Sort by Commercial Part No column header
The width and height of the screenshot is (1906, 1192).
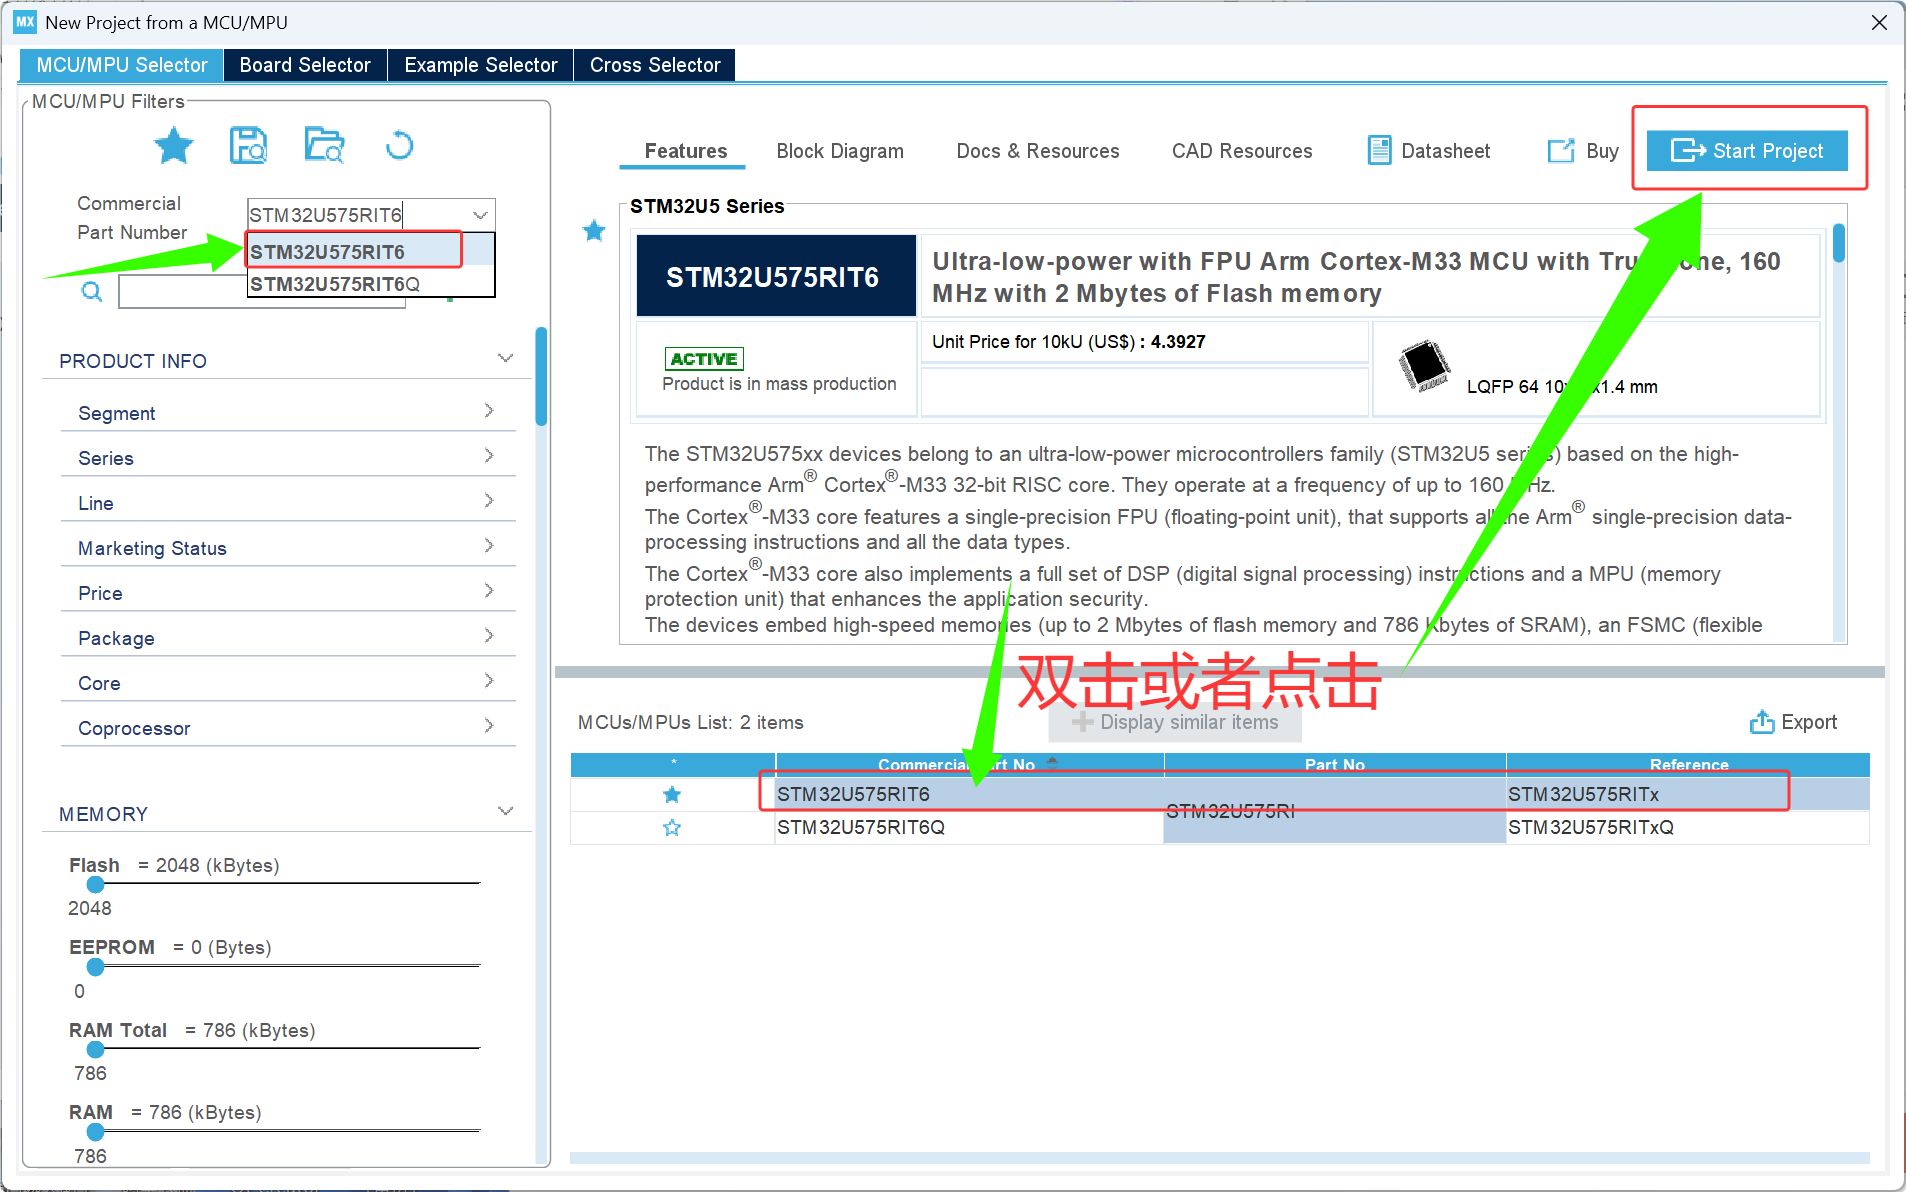pos(969,764)
